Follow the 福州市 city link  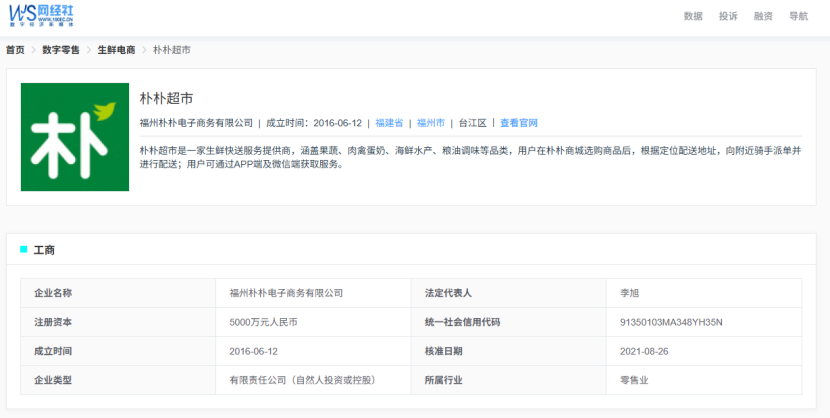(431, 123)
